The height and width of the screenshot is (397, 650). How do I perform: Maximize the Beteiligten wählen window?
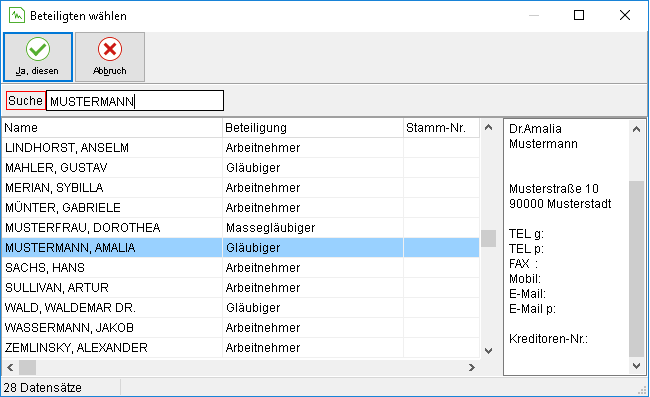[x=579, y=15]
